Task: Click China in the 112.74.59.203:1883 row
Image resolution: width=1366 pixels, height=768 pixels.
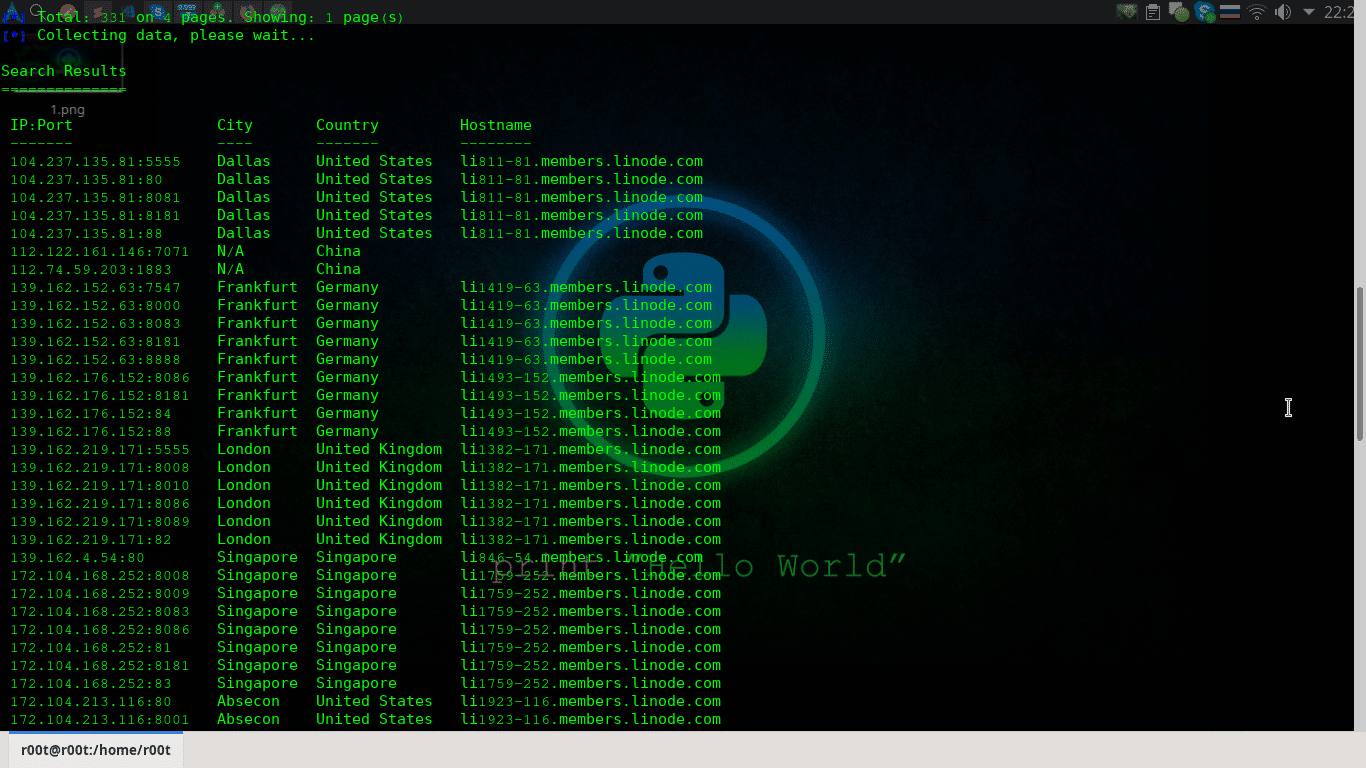Action: (338, 269)
